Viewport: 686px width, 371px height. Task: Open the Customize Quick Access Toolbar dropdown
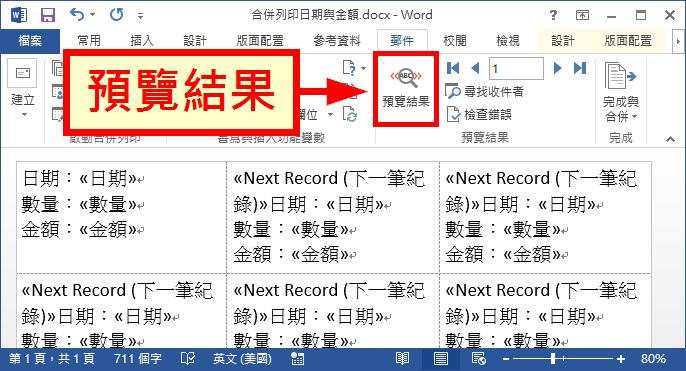tap(140, 16)
